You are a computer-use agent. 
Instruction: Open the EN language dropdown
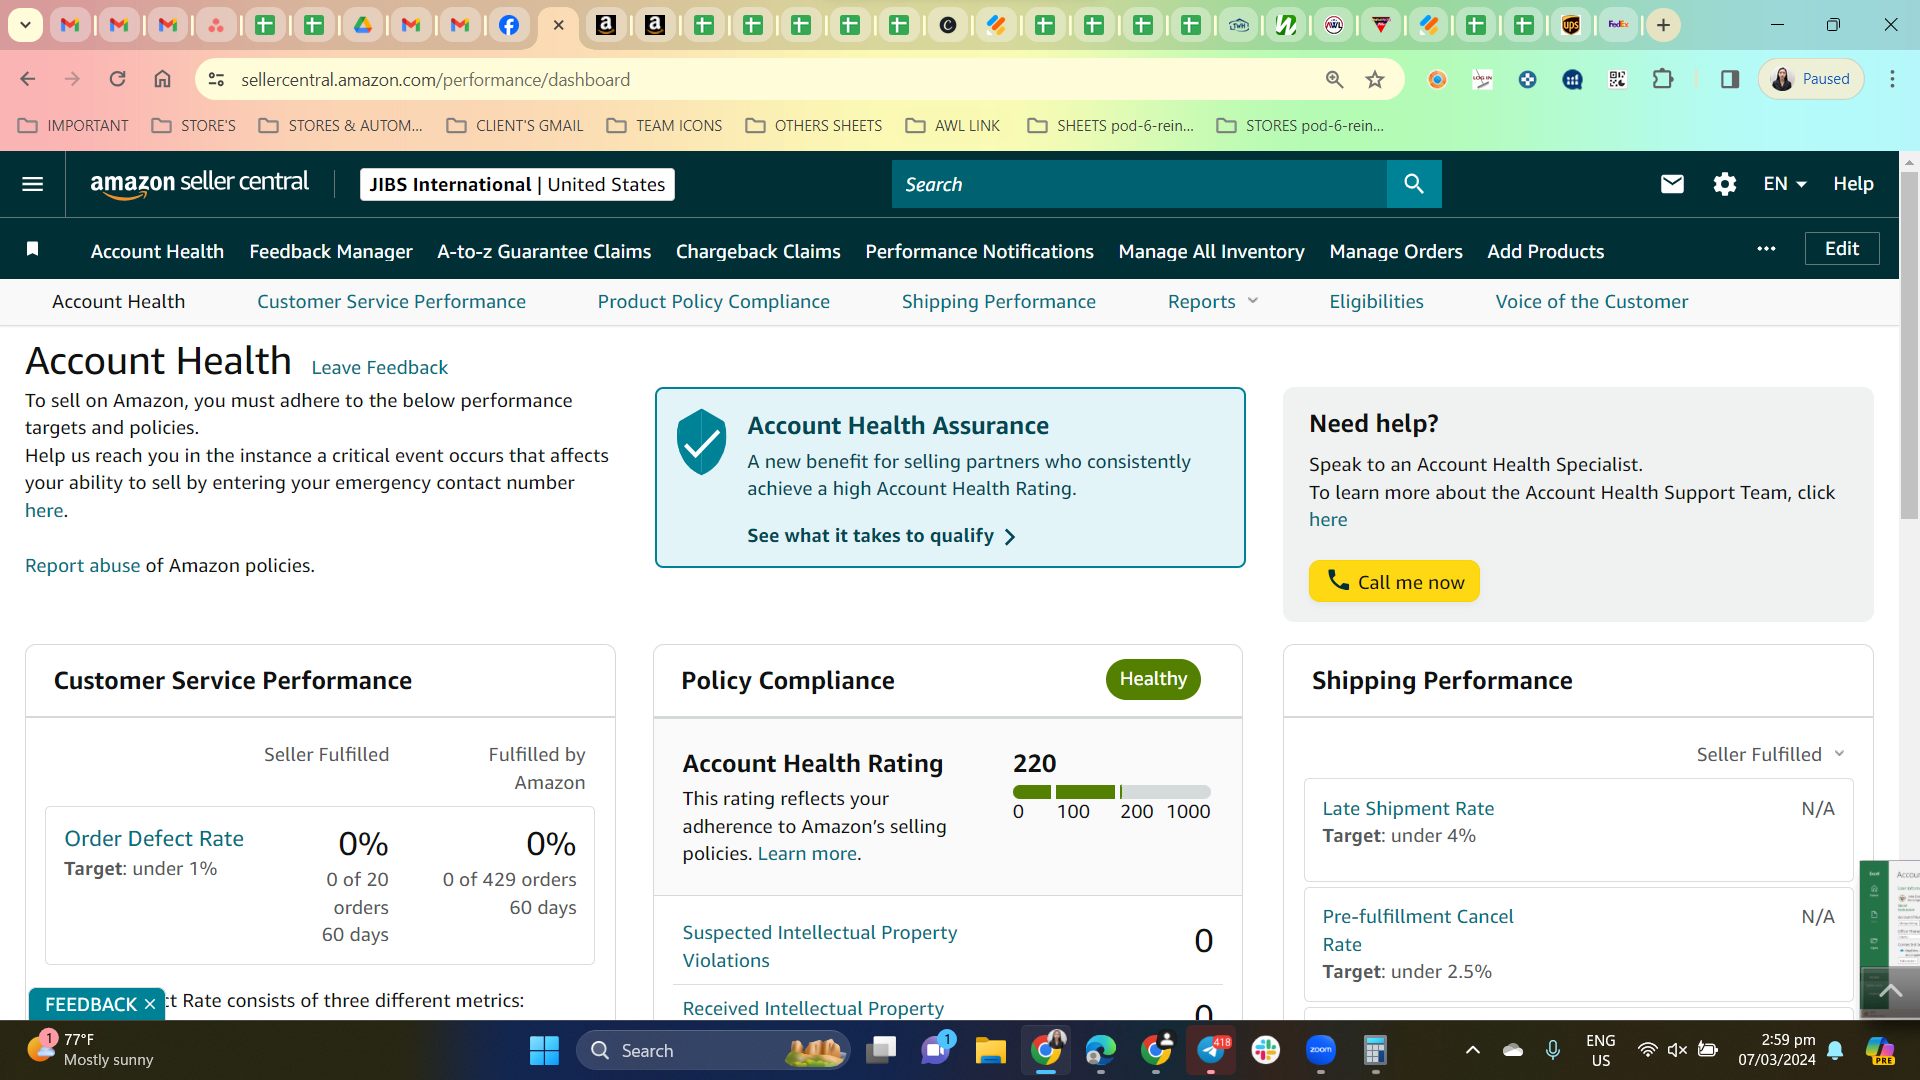pyautogui.click(x=1785, y=184)
